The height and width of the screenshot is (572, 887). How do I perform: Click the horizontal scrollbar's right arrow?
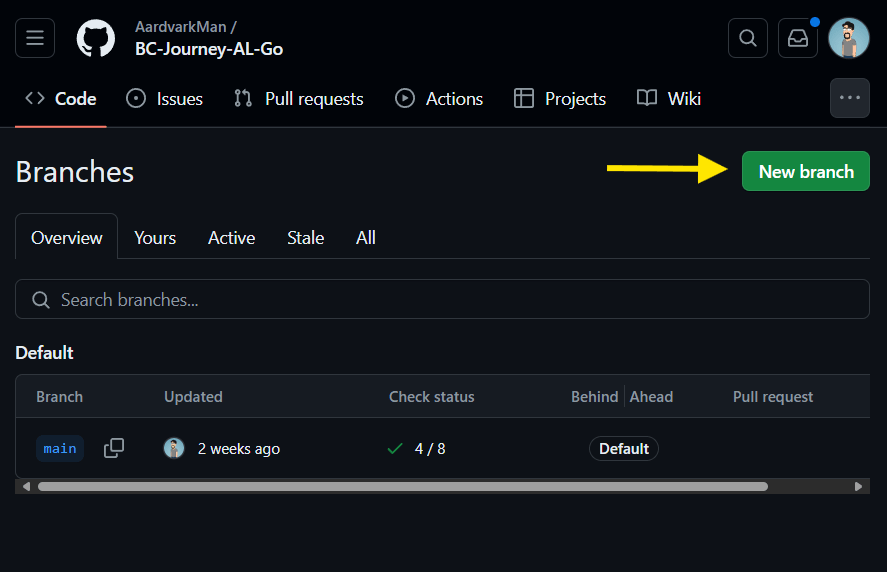(858, 486)
